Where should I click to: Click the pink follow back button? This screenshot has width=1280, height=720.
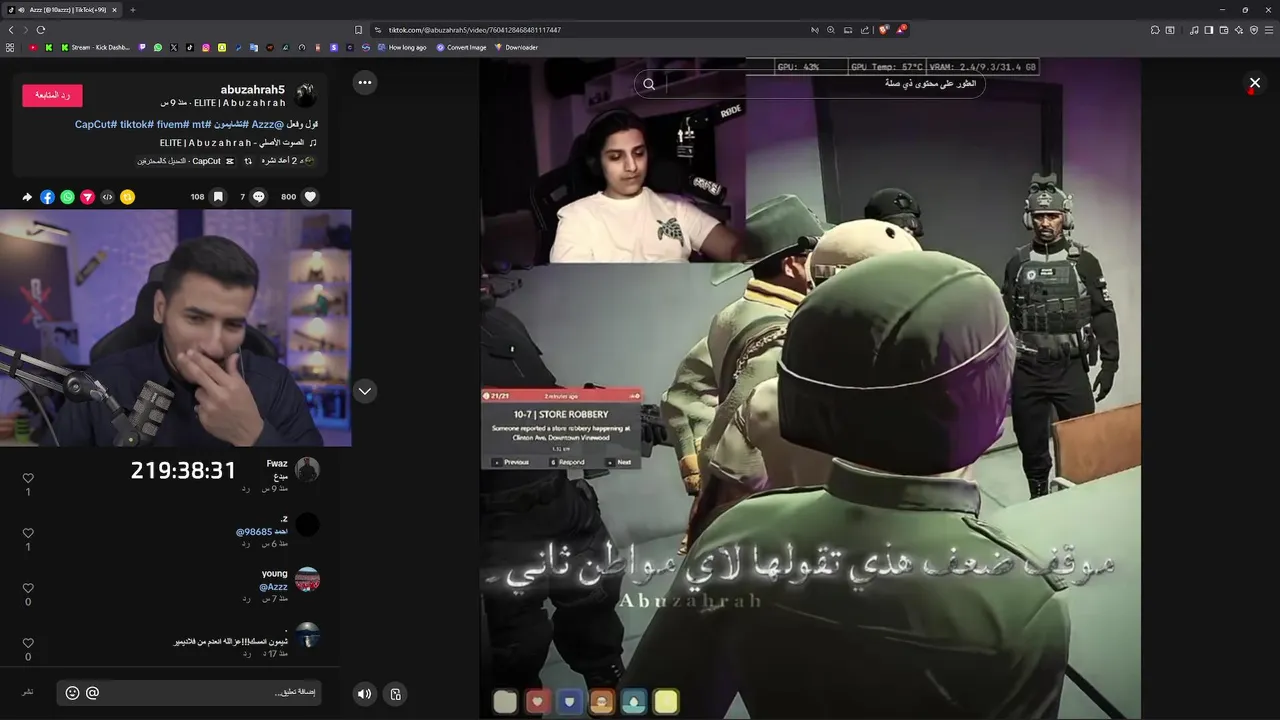[x=52, y=95]
